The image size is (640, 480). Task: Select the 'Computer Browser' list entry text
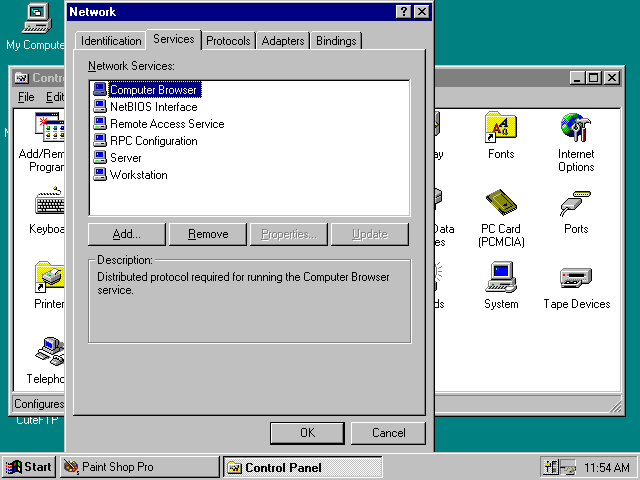tap(154, 90)
